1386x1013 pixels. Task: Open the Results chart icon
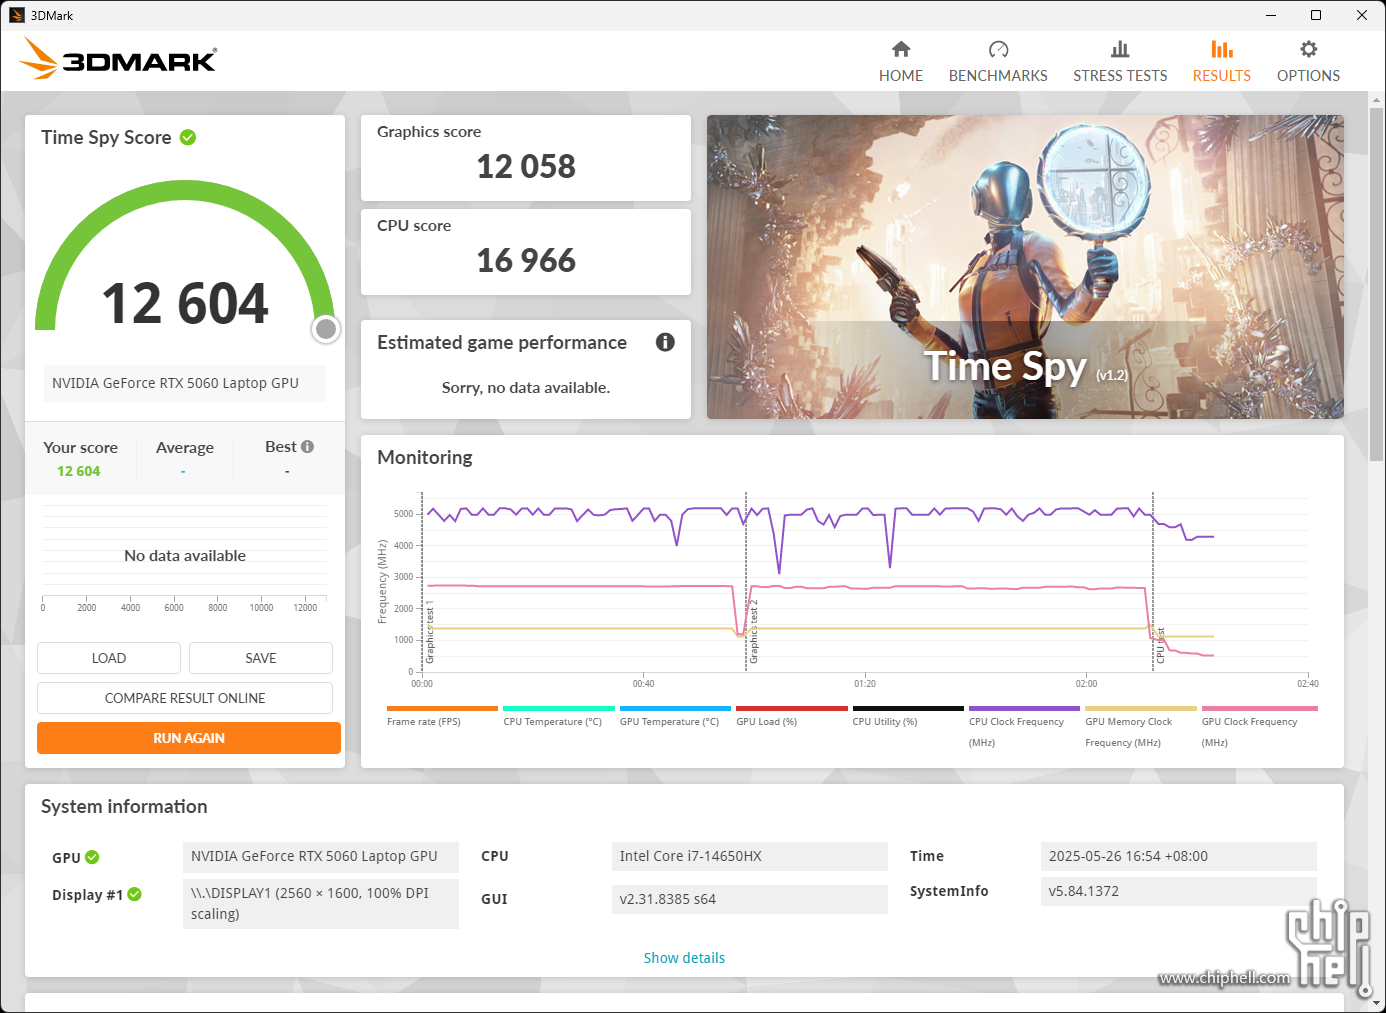(x=1221, y=49)
